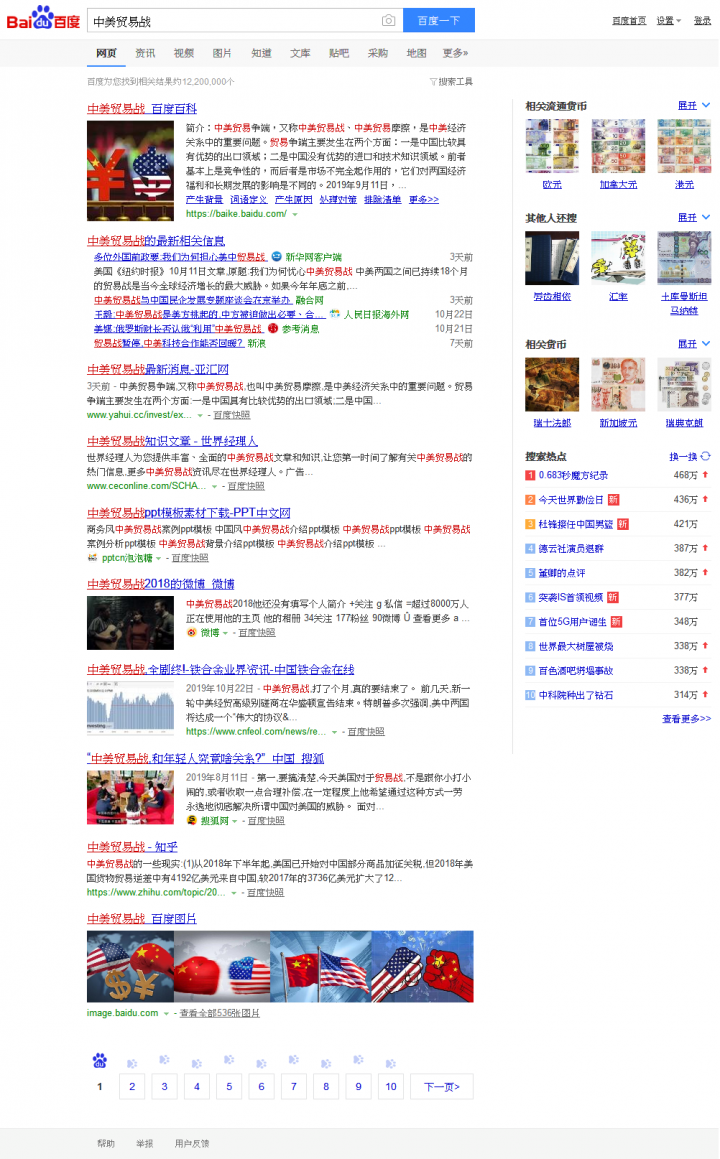Click the 搜狐网 source icon
The height and width of the screenshot is (1159, 720).
tap(191, 820)
